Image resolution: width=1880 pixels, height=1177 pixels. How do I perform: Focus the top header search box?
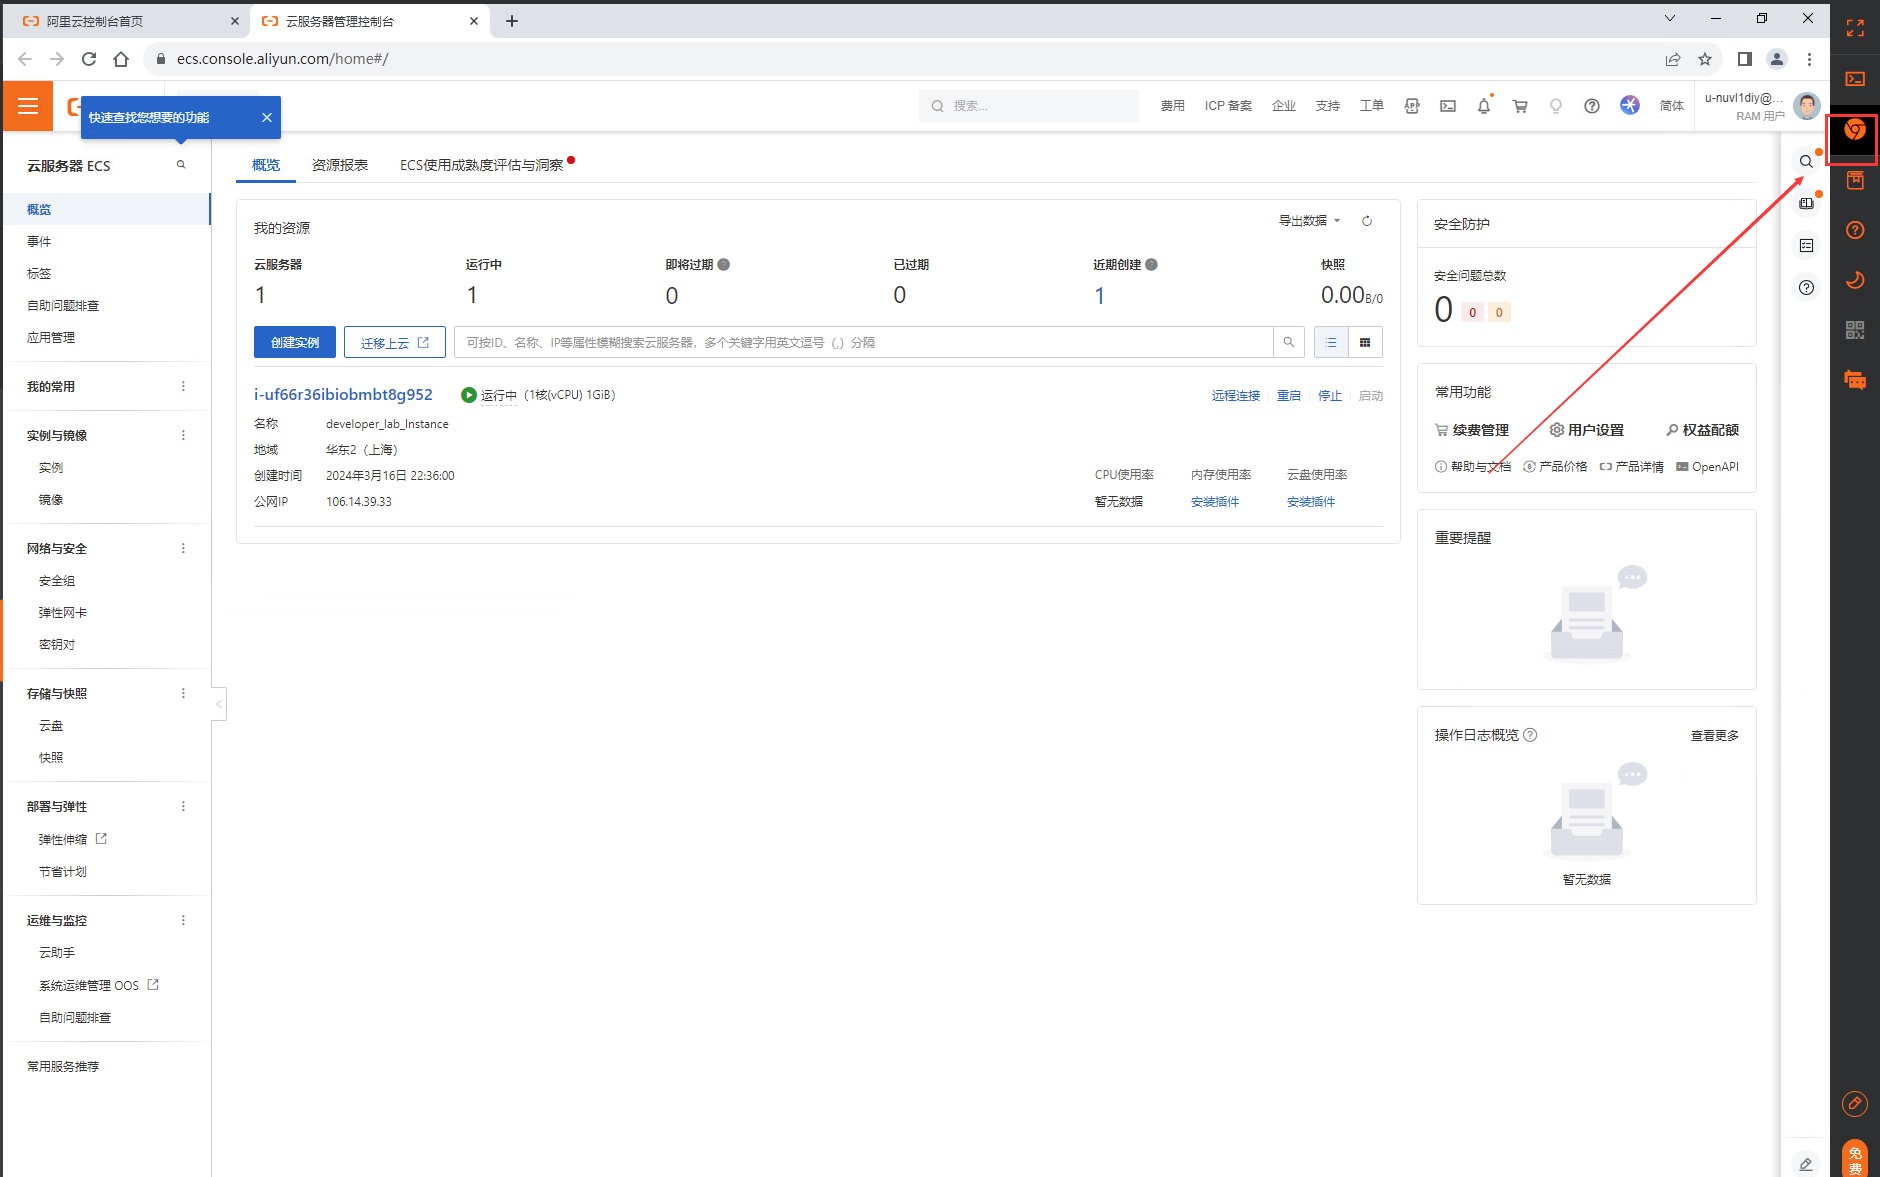(x=1029, y=106)
